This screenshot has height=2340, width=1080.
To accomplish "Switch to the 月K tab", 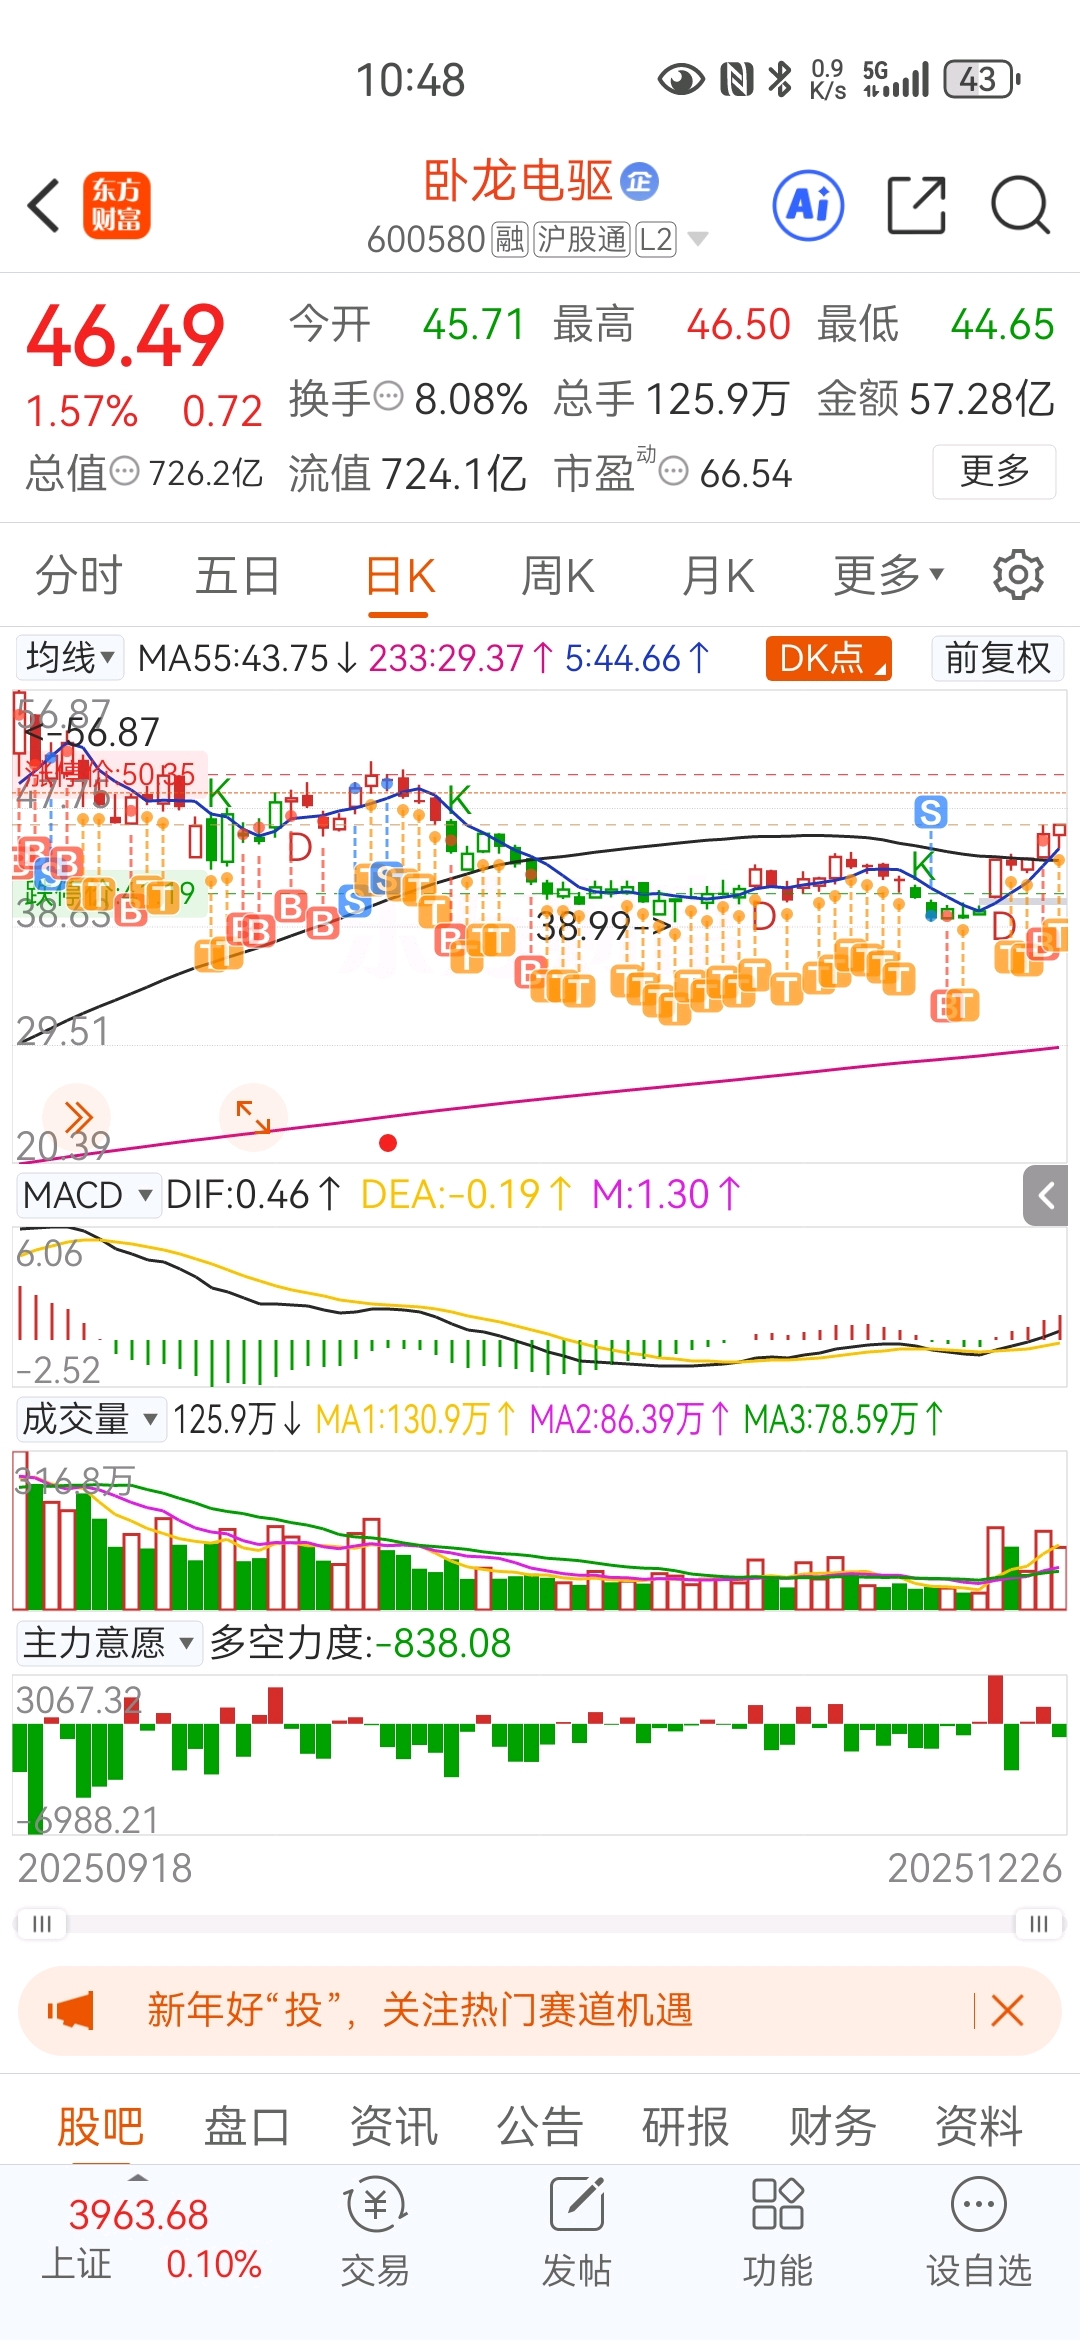I will [x=718, y=575].
